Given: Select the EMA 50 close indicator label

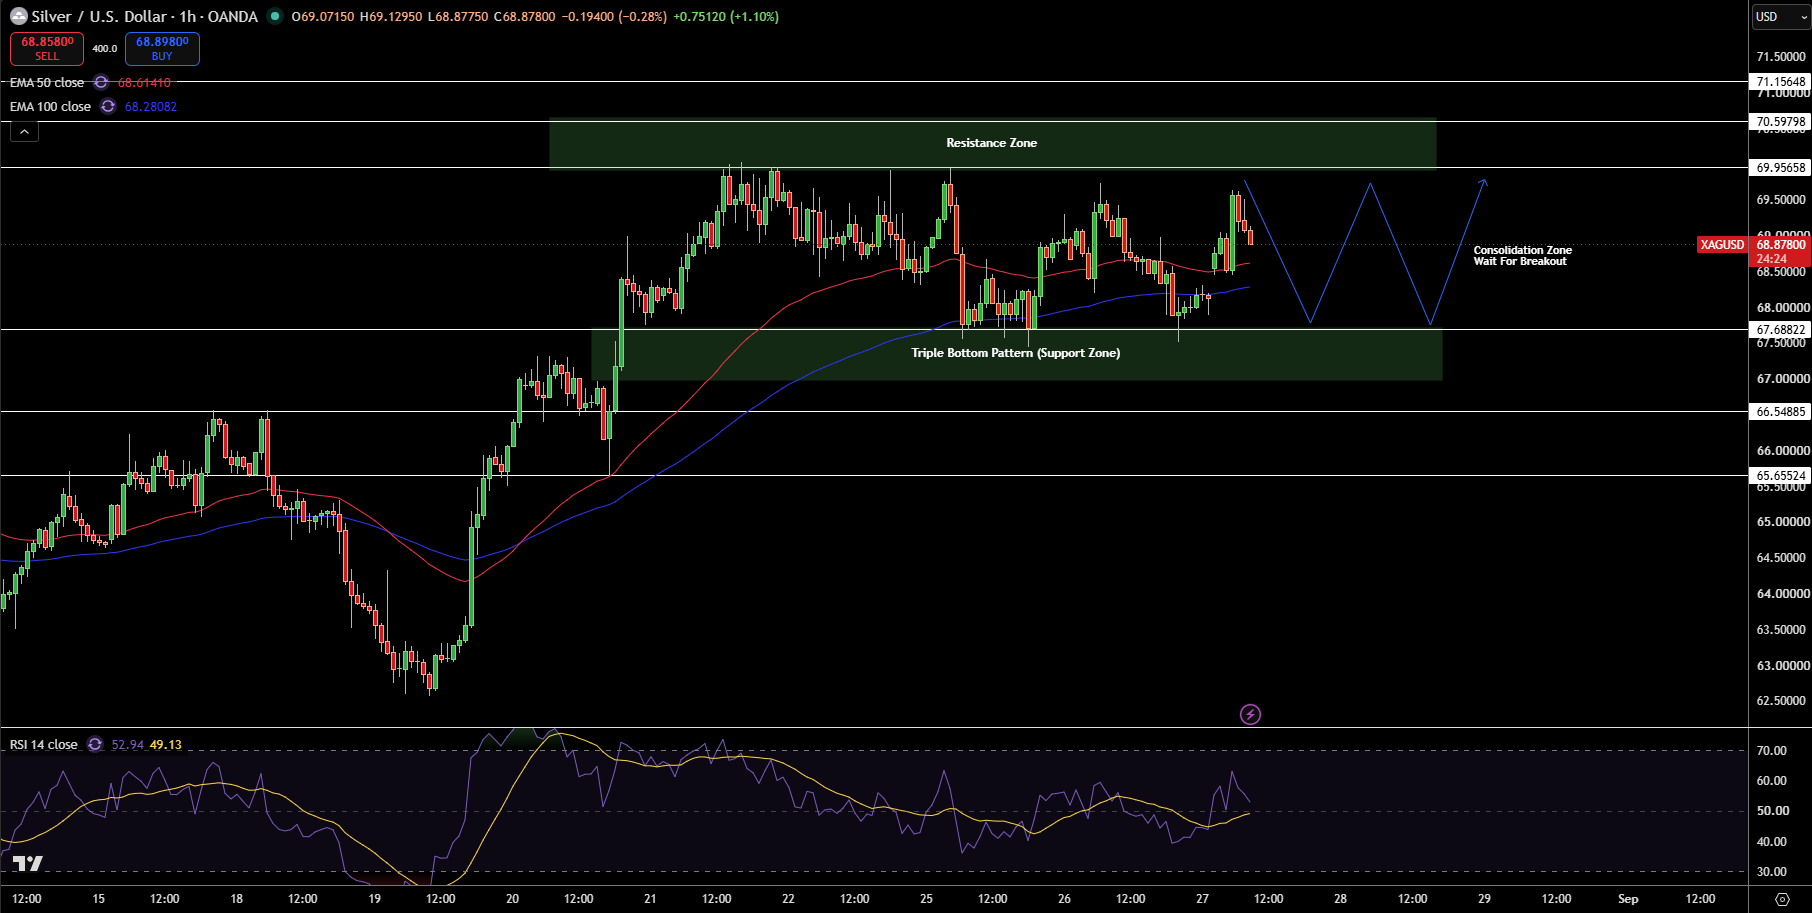Looking at the screenshot, I should (x=47, y=83).
